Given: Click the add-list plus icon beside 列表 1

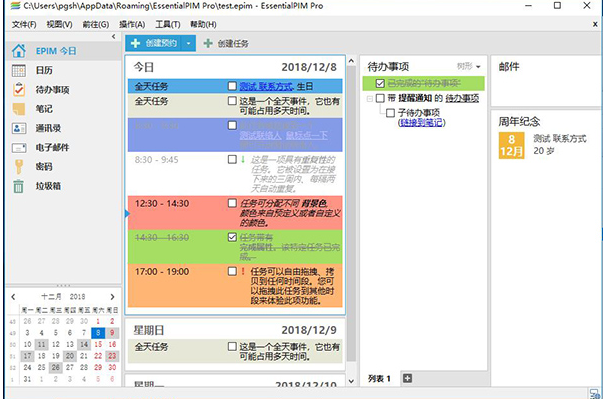Looking at the screenshot, I should click(x=407, y=379).
